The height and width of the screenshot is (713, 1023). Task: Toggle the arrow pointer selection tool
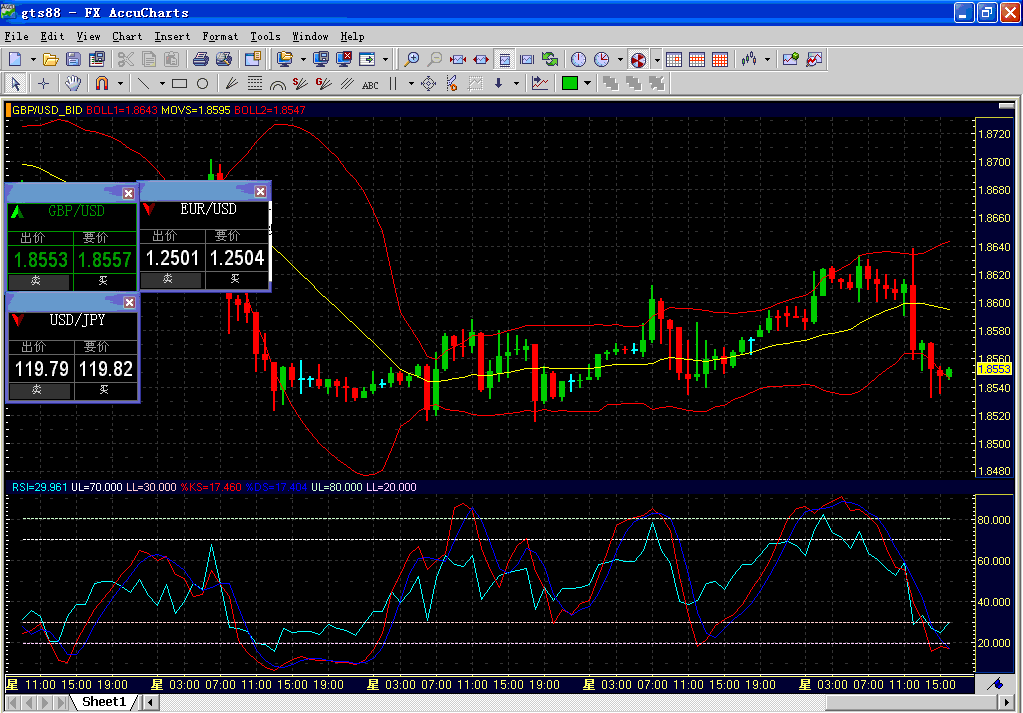tap(16, 83)
